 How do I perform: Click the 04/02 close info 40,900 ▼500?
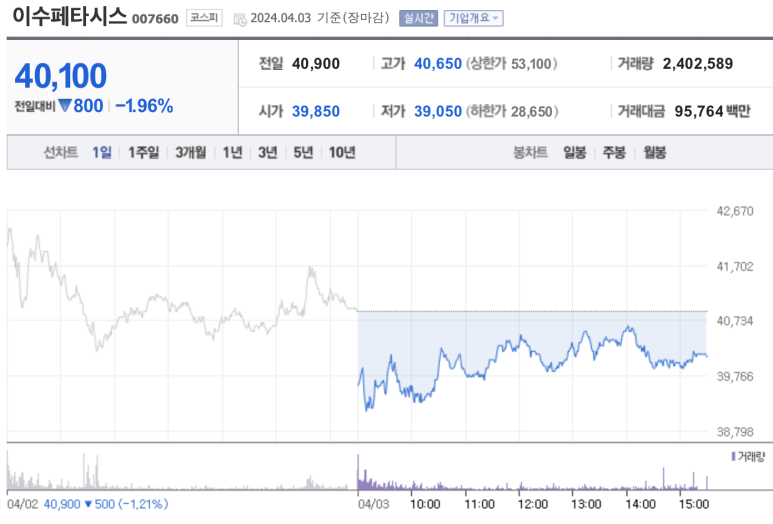click(79, 504)
